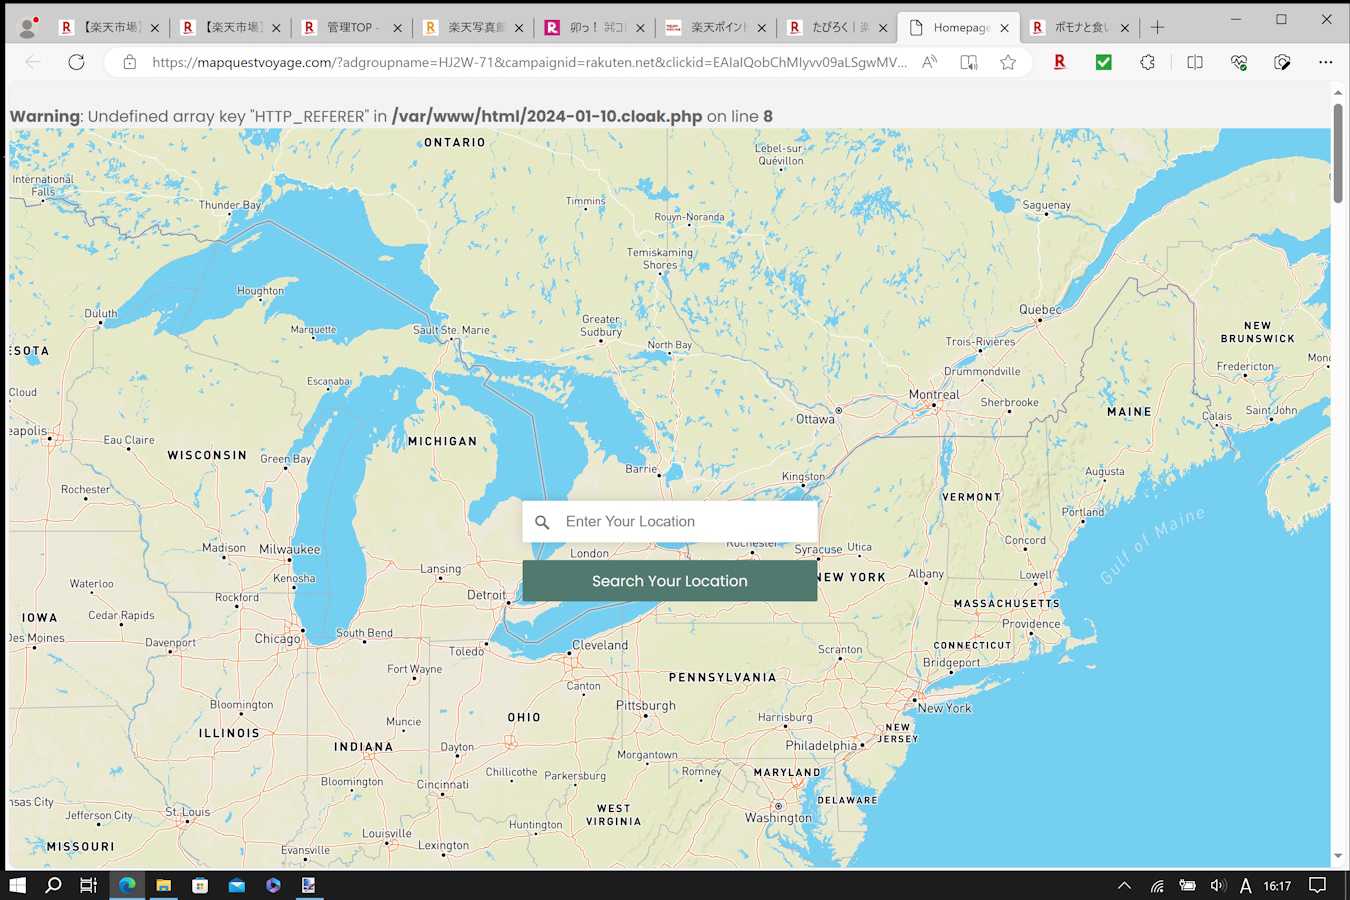Click the Enter Your Location field
The image size is (1350, 900).
(670, 521)
